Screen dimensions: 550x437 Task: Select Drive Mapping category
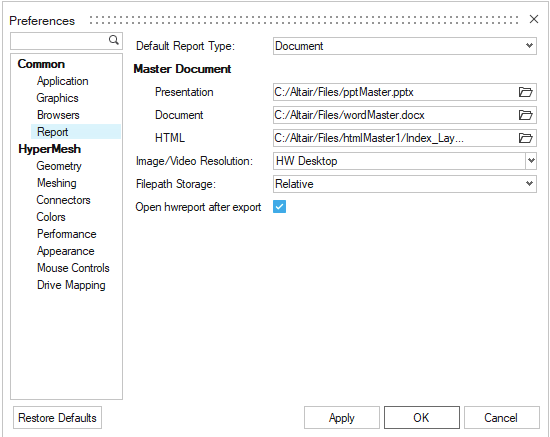point(71,285)
